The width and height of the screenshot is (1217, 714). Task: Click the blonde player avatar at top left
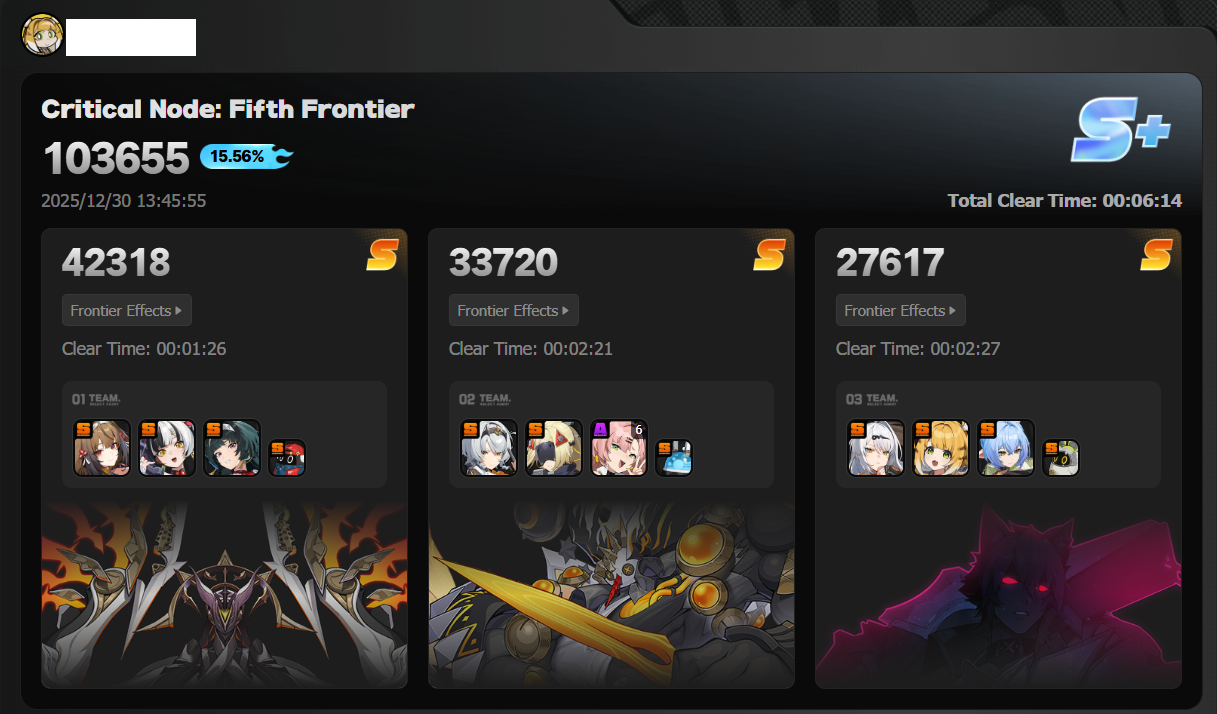tap(42, 35)
